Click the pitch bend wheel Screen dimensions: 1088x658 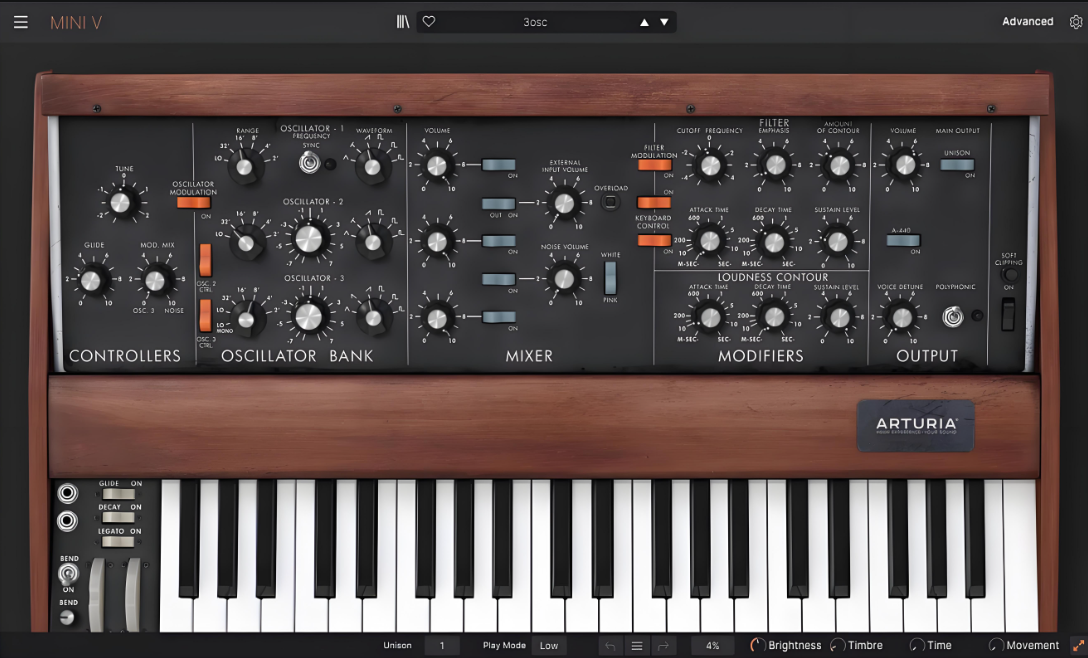pyautogui.click(x=96, y=595)
